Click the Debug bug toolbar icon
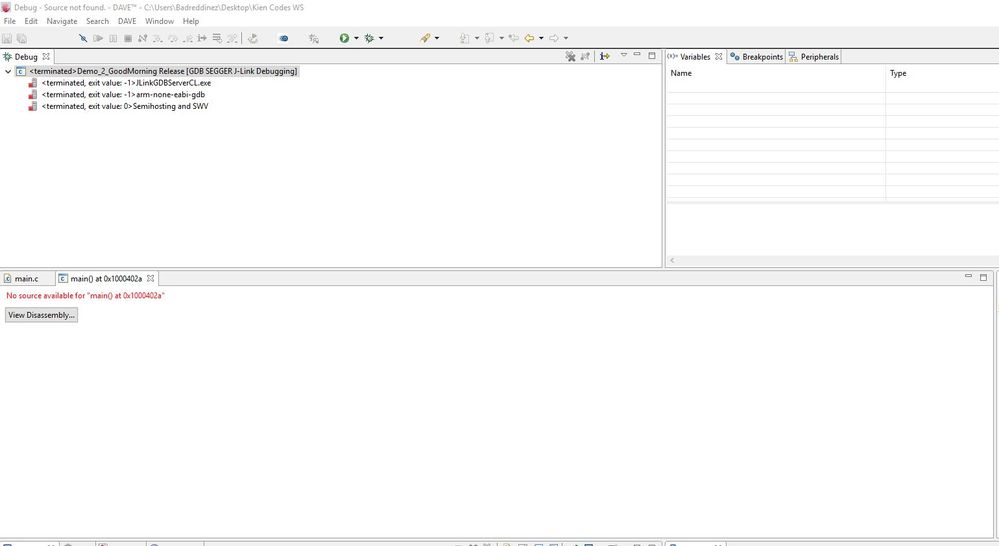Viewport: 999px width, 546px height. pyautogui.click(x=369, y=38)
